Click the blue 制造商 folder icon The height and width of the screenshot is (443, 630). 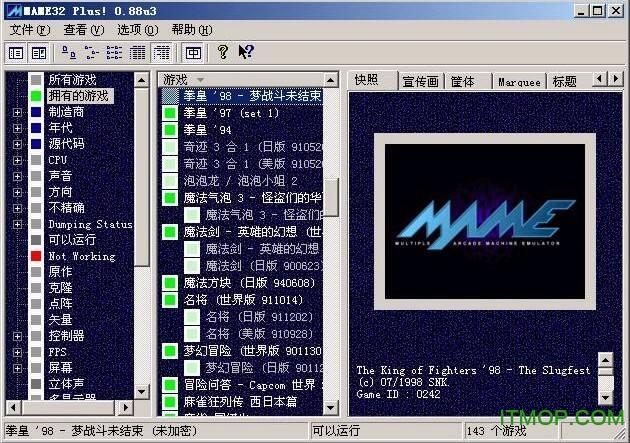(36, 112)
